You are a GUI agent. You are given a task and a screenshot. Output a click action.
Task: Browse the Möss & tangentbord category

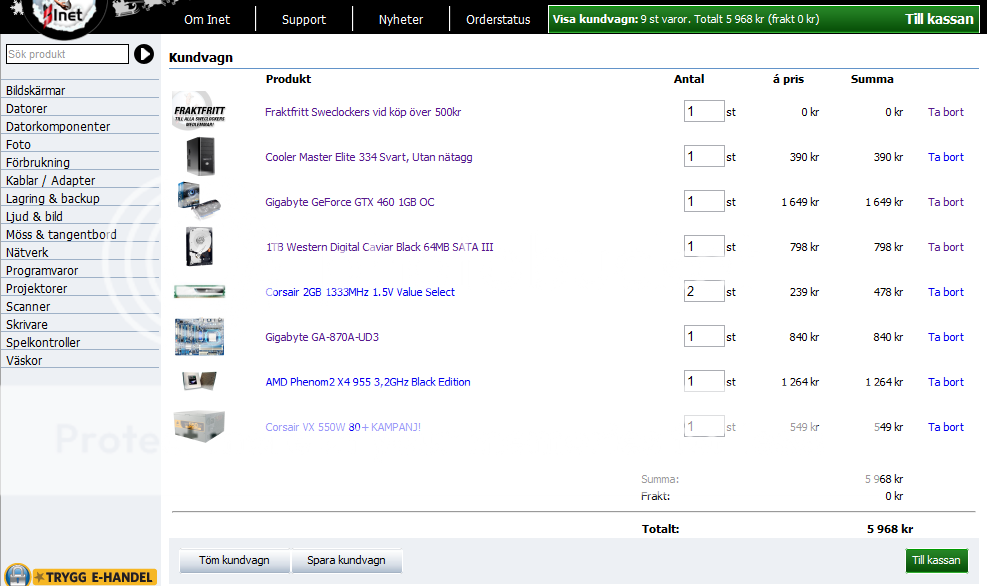pos(61,235)
